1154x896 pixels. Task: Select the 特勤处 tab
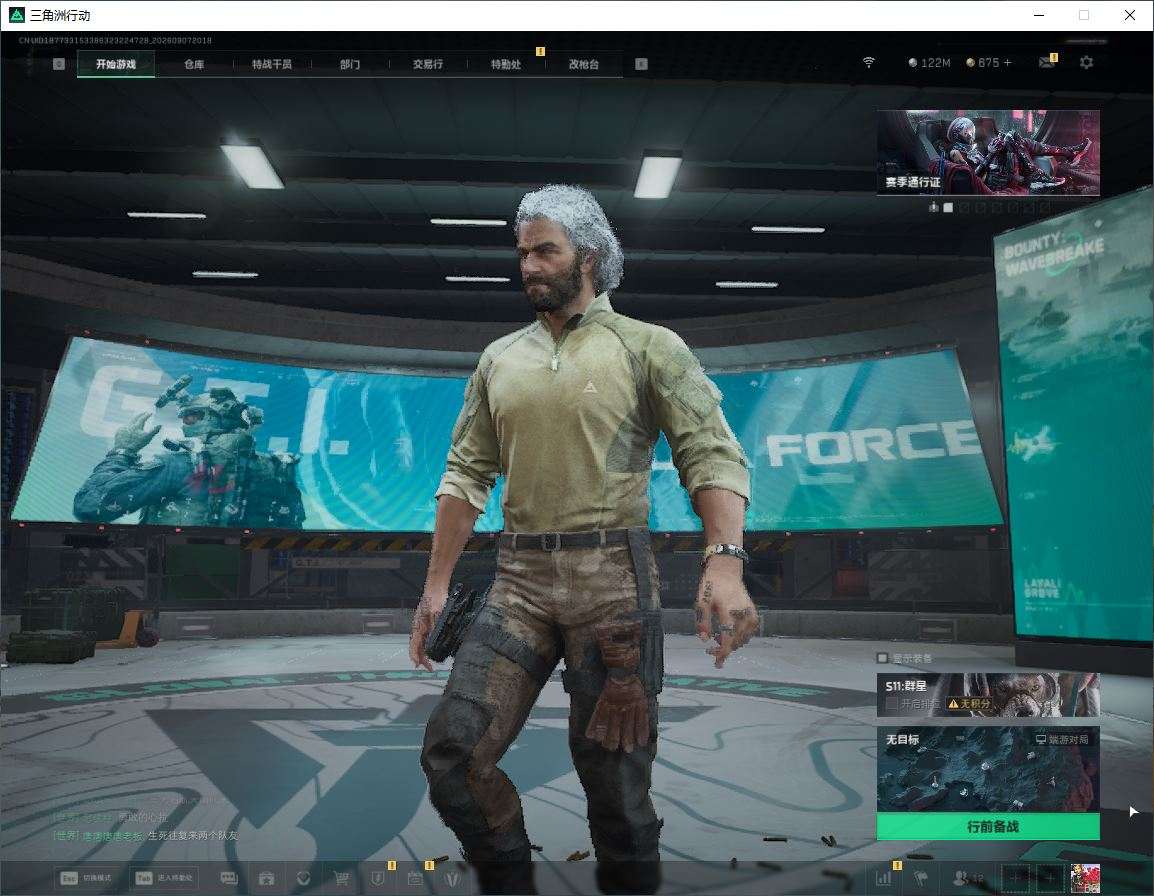tap(506, 64)
